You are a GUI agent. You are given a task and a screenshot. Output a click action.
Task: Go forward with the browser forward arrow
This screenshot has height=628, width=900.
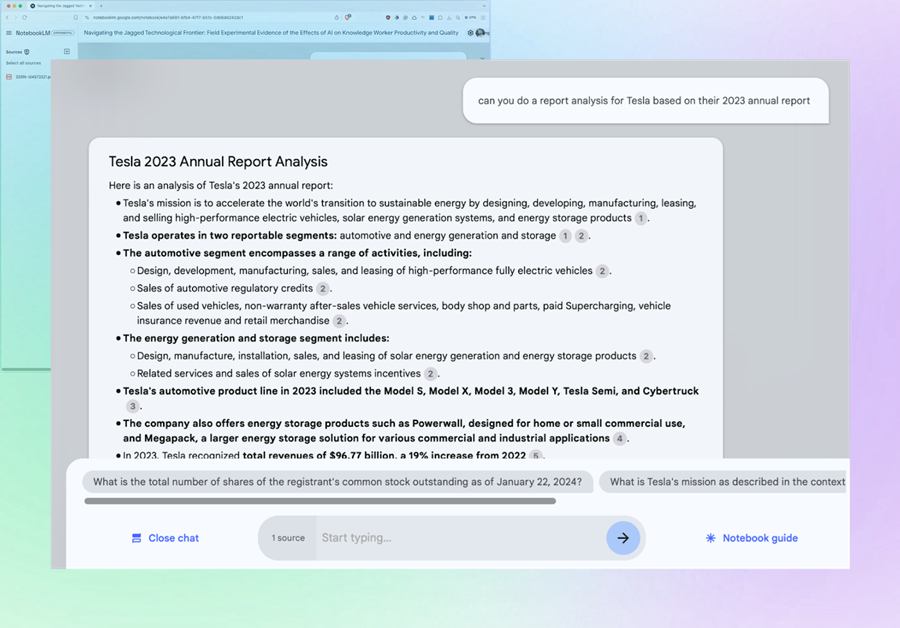(15, 17)
